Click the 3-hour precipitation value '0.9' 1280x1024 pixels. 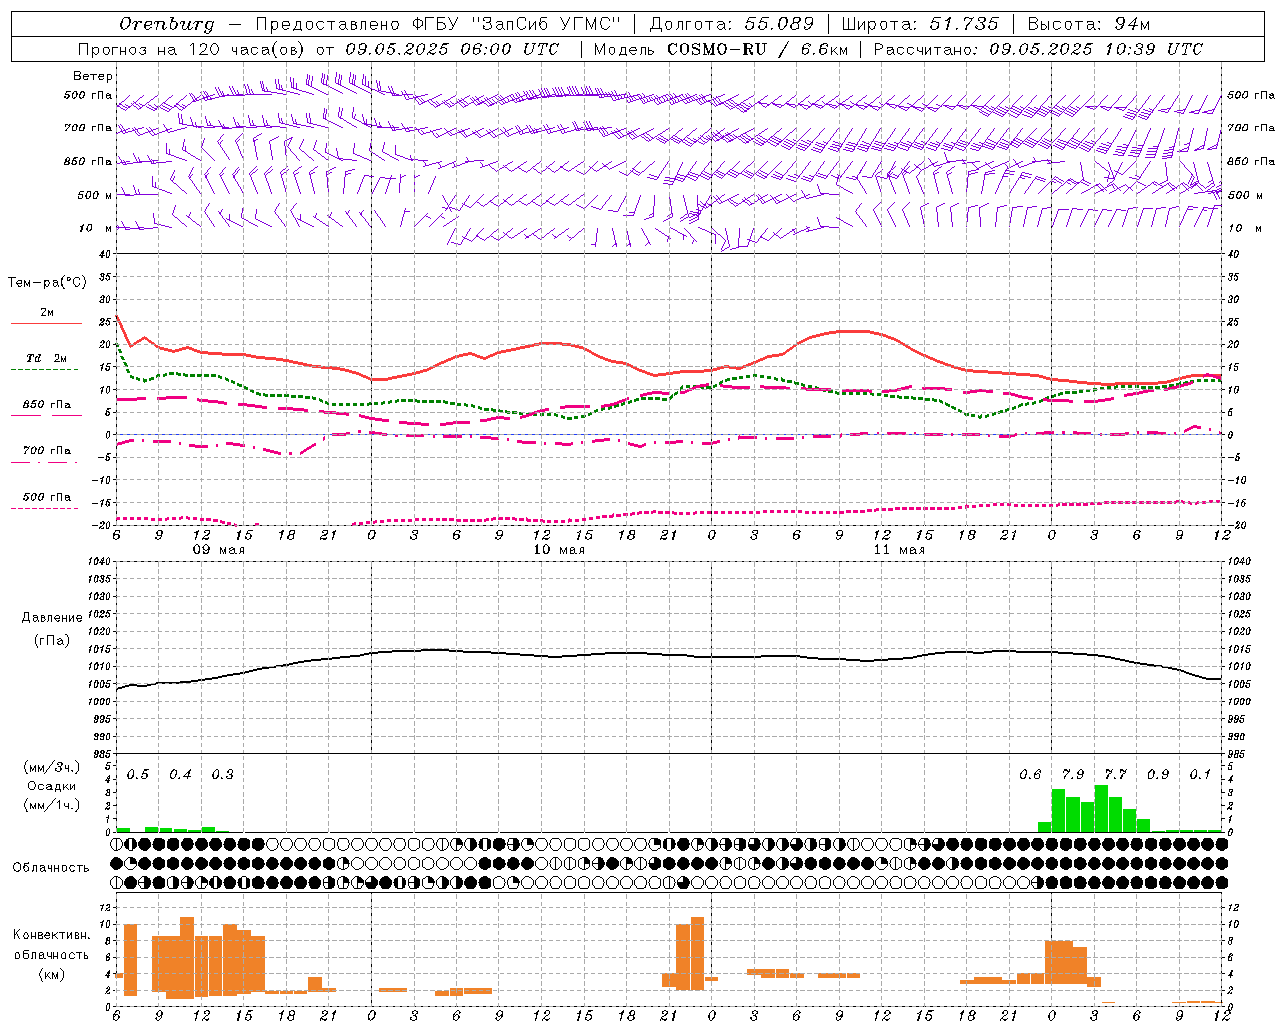coord(1158,775)
